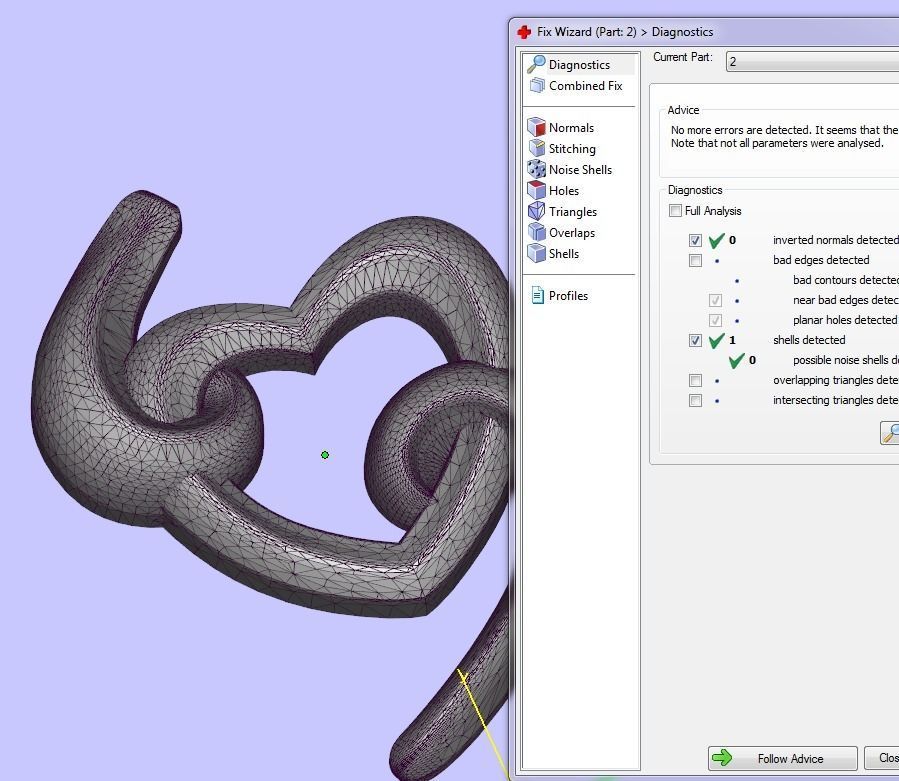Click the 'bad contours detected' label
Viewport: 899px width, 781px height.
tap(846, 280)
